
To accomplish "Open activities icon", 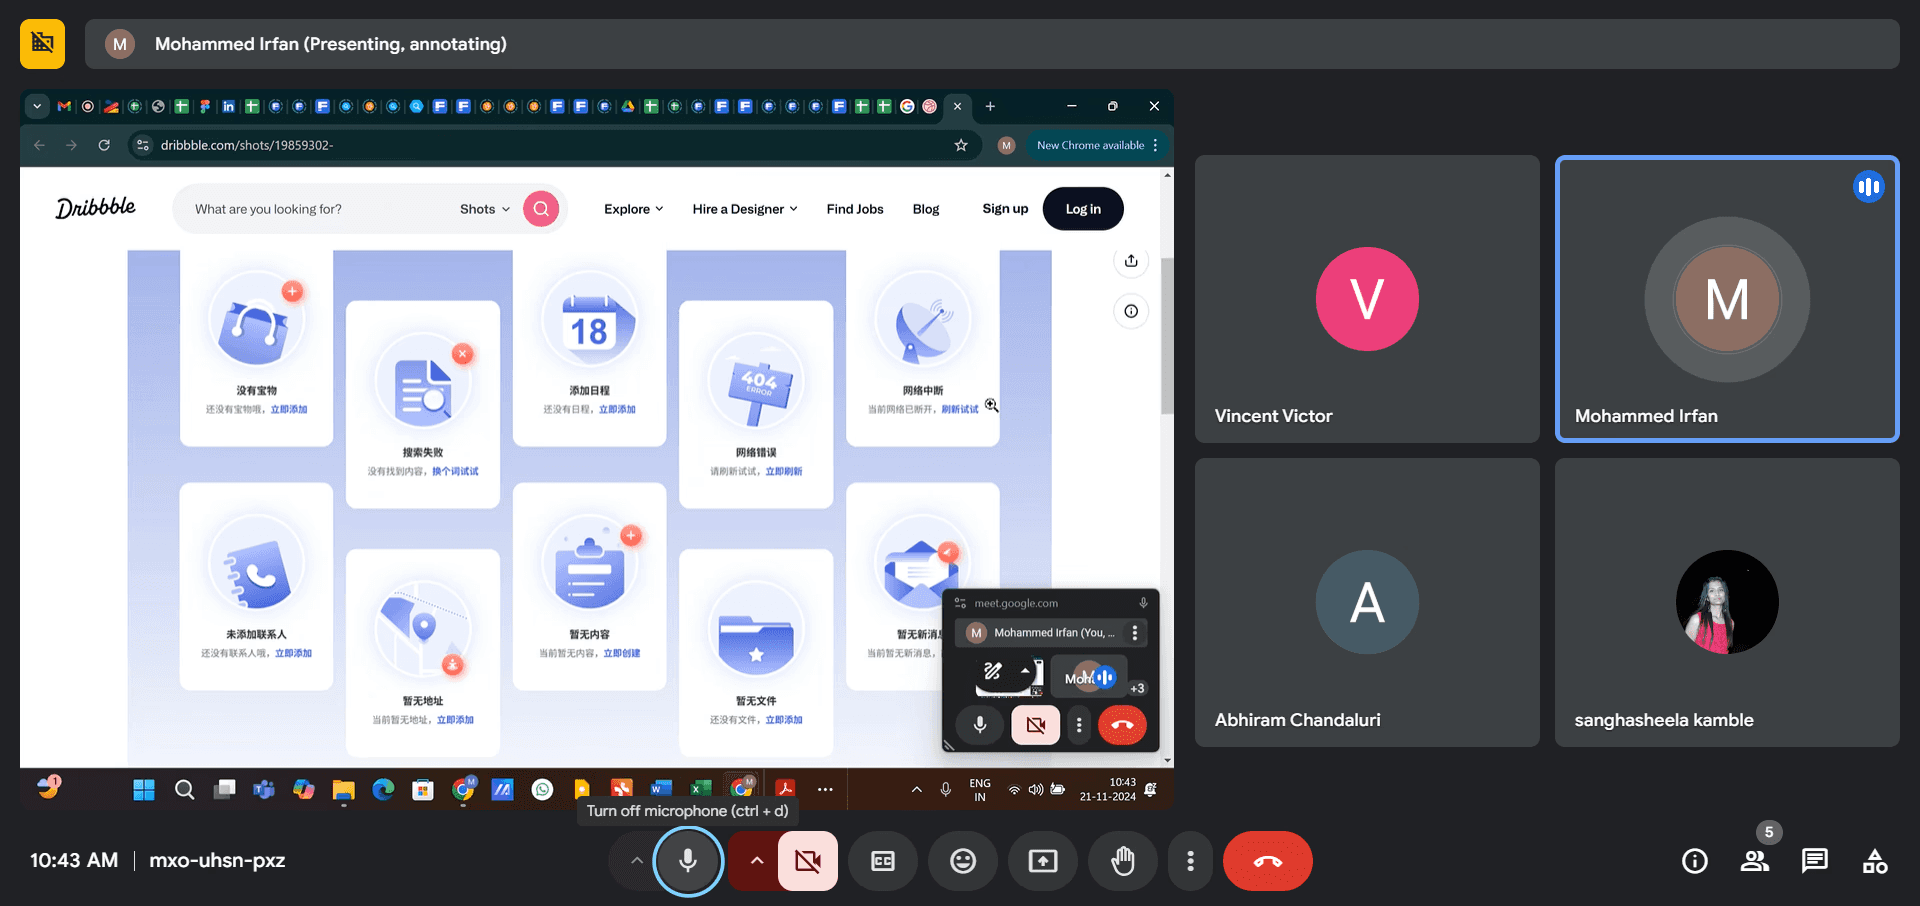I will pos(1875,861).
